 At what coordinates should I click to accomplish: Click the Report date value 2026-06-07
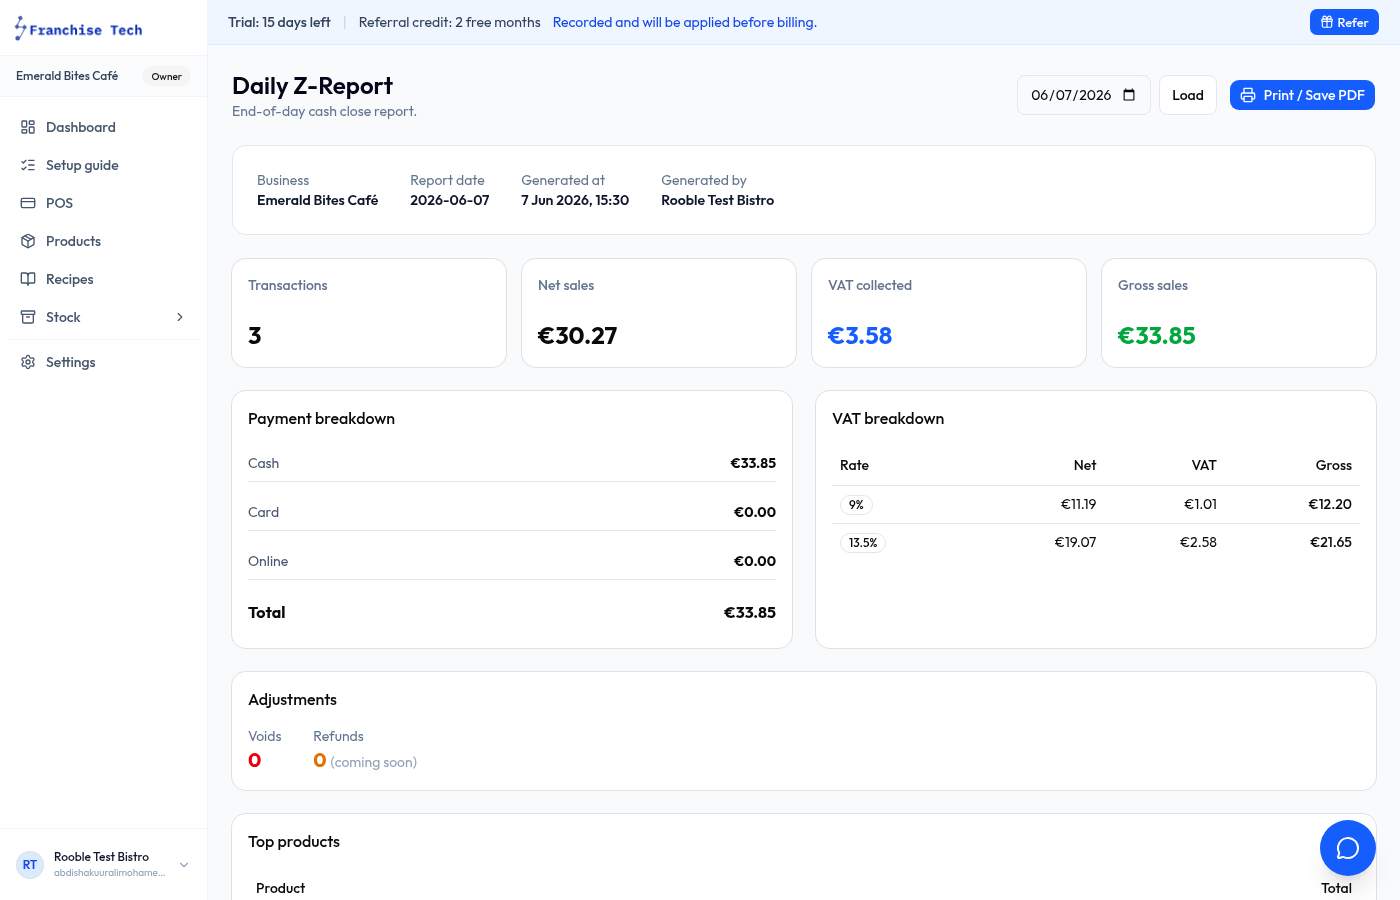(450, 200)
